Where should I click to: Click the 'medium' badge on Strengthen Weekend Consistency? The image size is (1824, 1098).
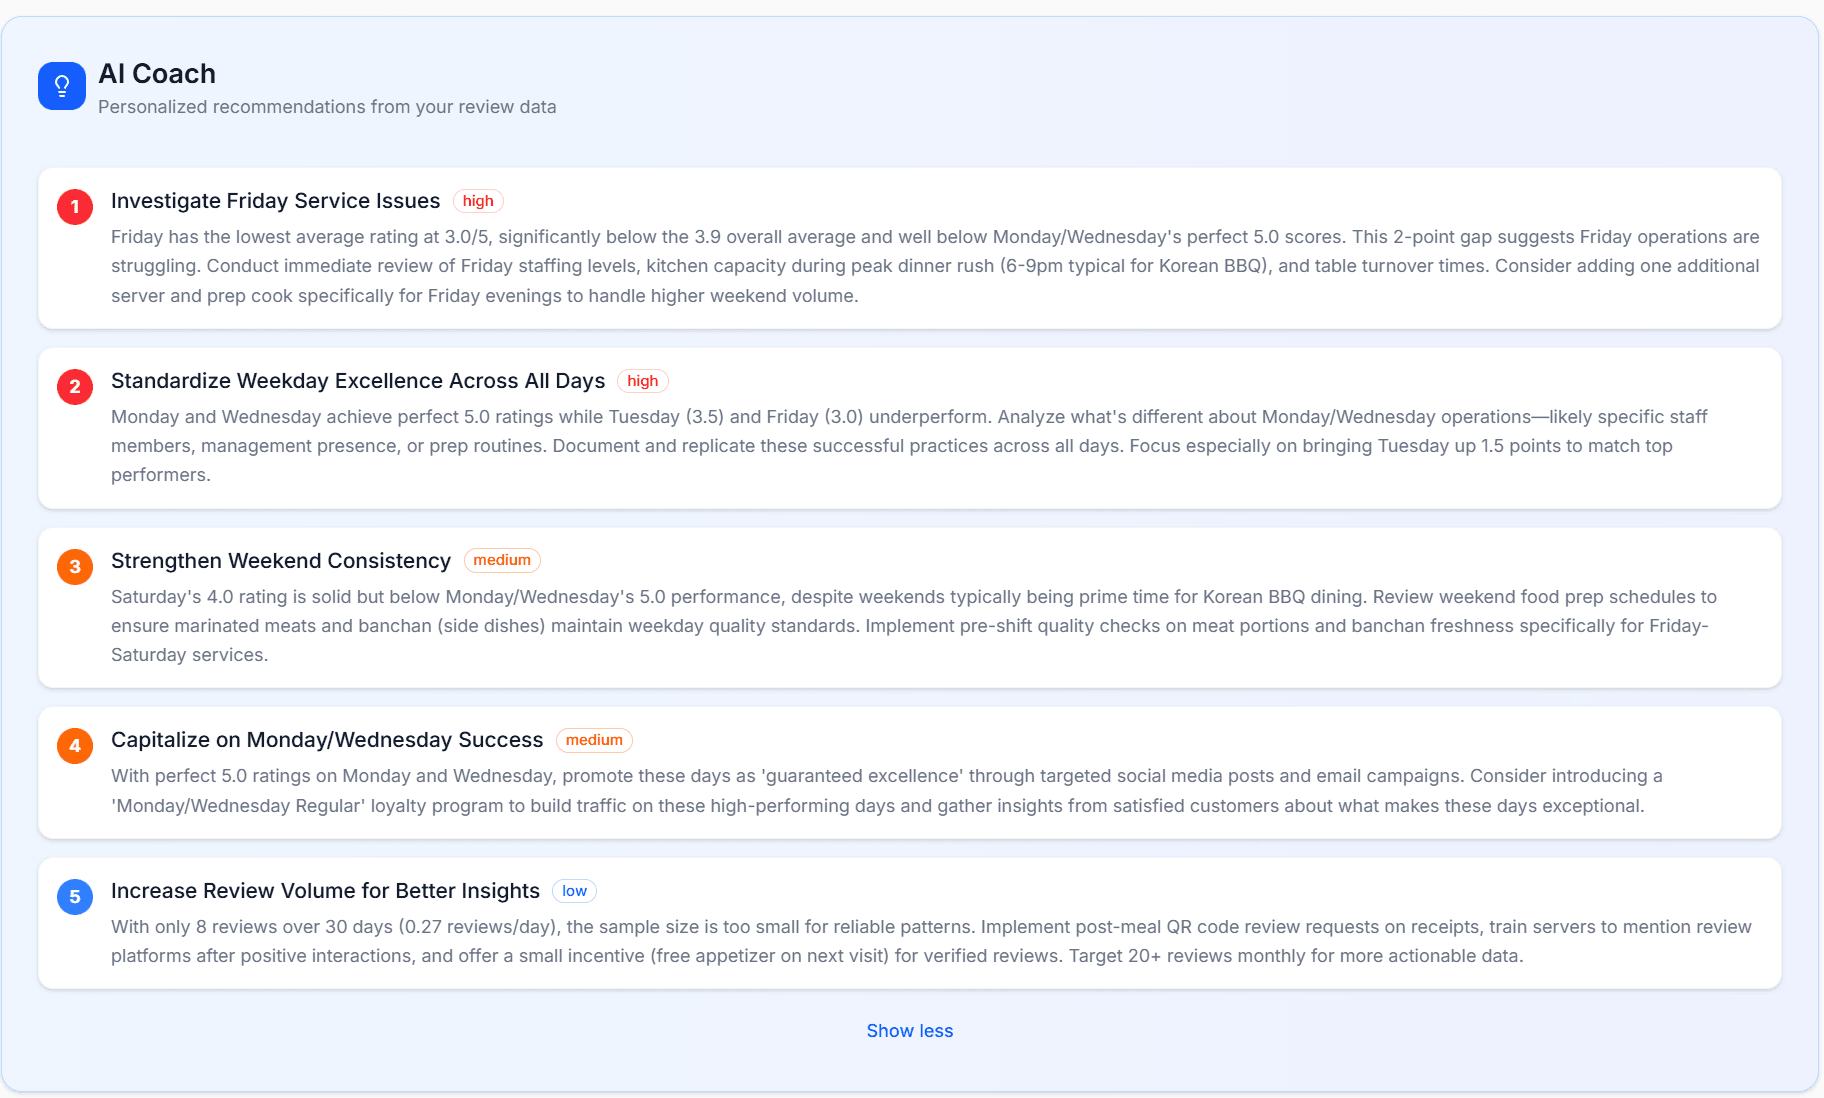[502, 560]
